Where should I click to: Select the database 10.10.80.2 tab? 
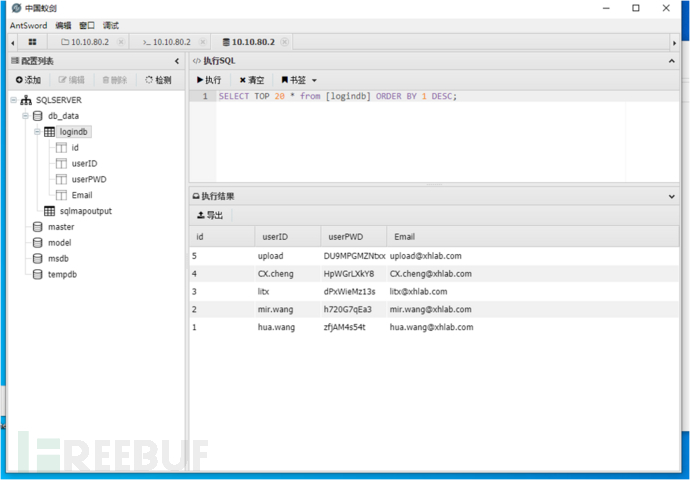coord(249,42)
